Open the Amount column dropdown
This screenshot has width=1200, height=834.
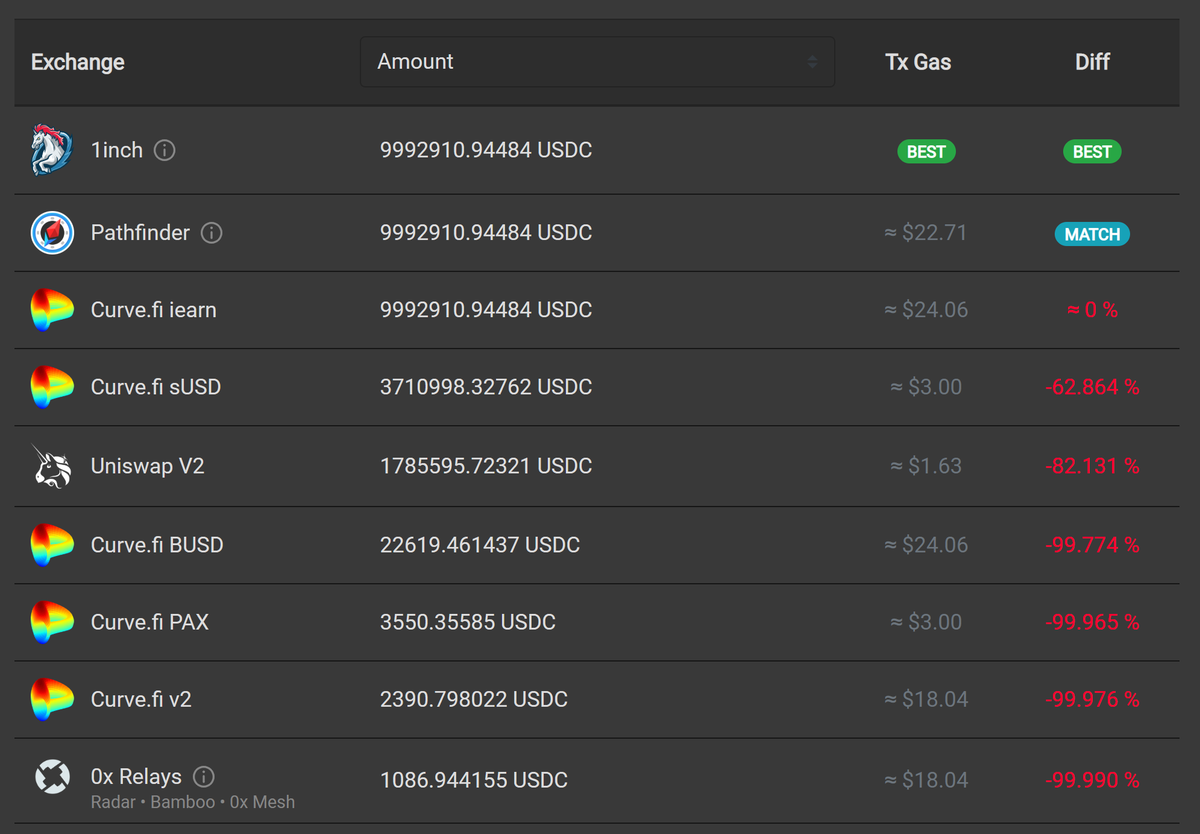coord(597,62)
